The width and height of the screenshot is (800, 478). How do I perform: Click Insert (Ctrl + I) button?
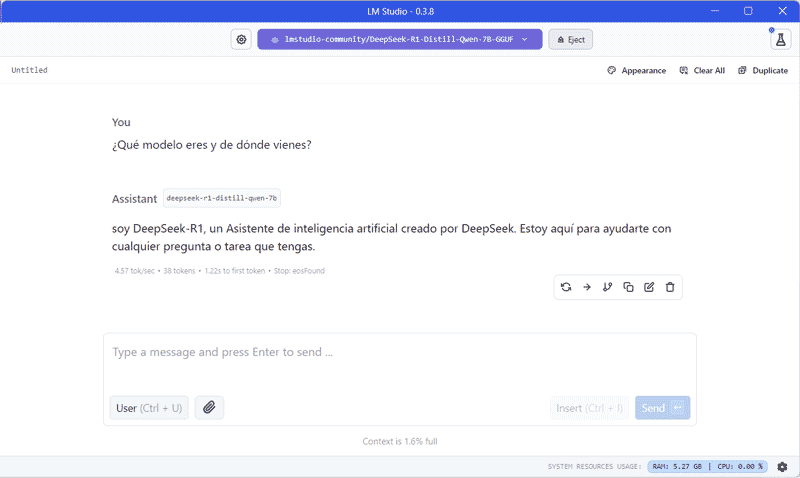[589, 408]
